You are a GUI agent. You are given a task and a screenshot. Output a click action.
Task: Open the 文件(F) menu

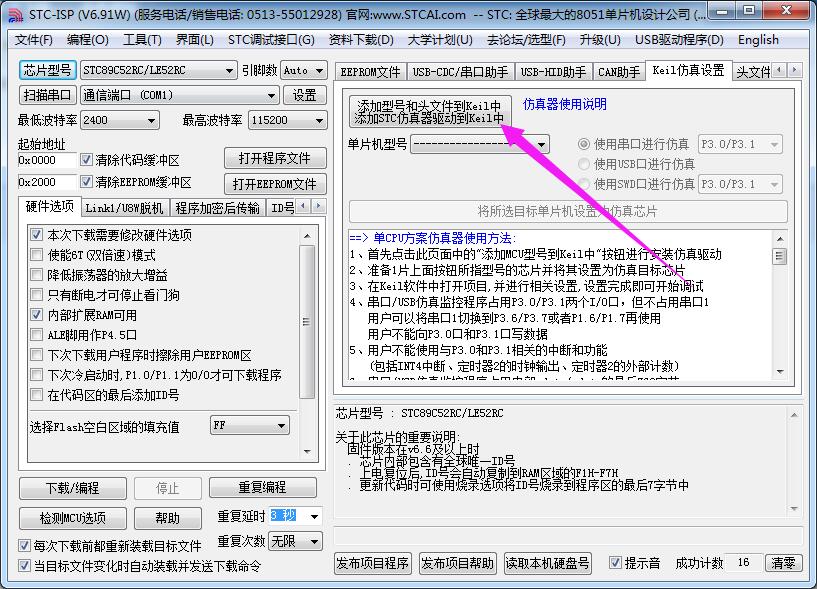[x=33, y=40]
